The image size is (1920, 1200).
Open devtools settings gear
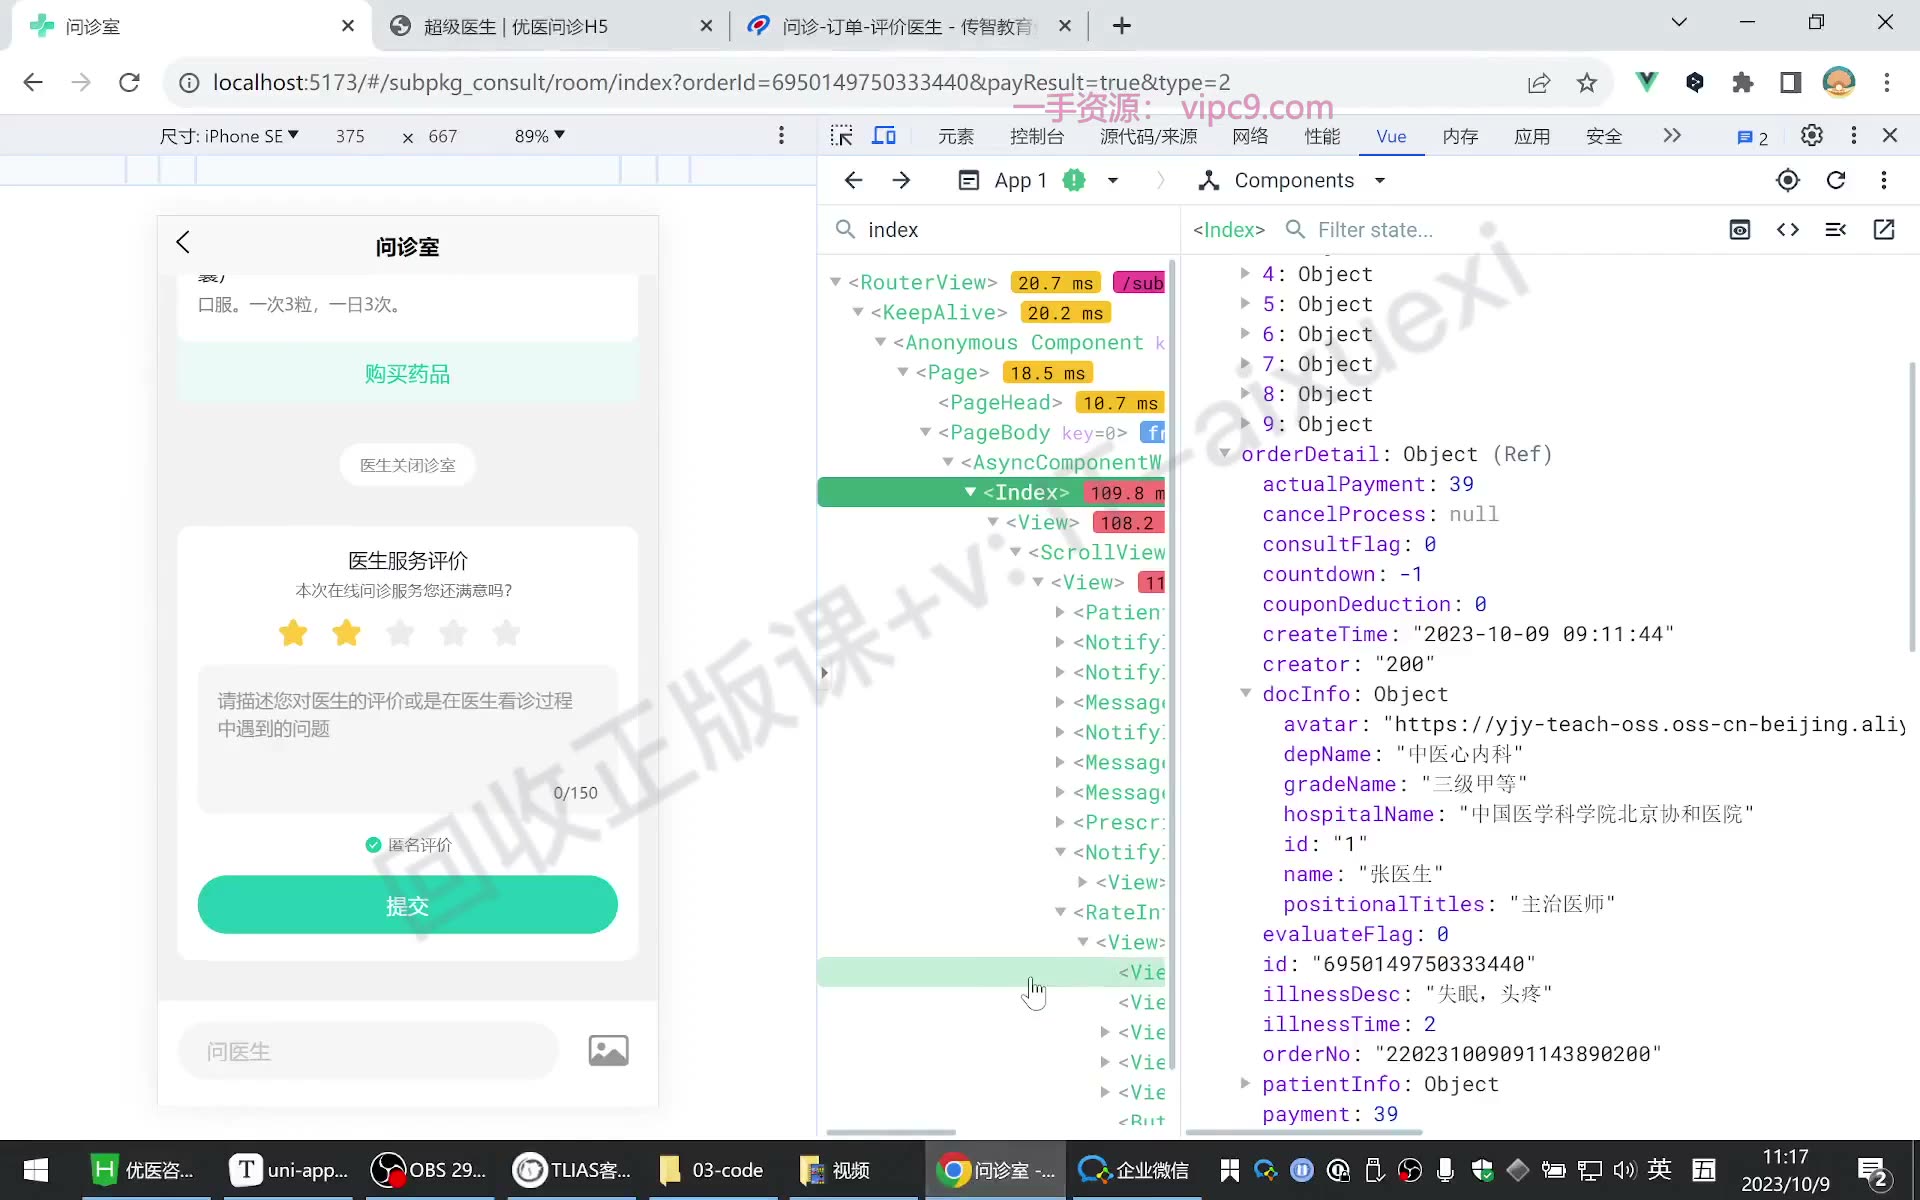pos(1811,136)
